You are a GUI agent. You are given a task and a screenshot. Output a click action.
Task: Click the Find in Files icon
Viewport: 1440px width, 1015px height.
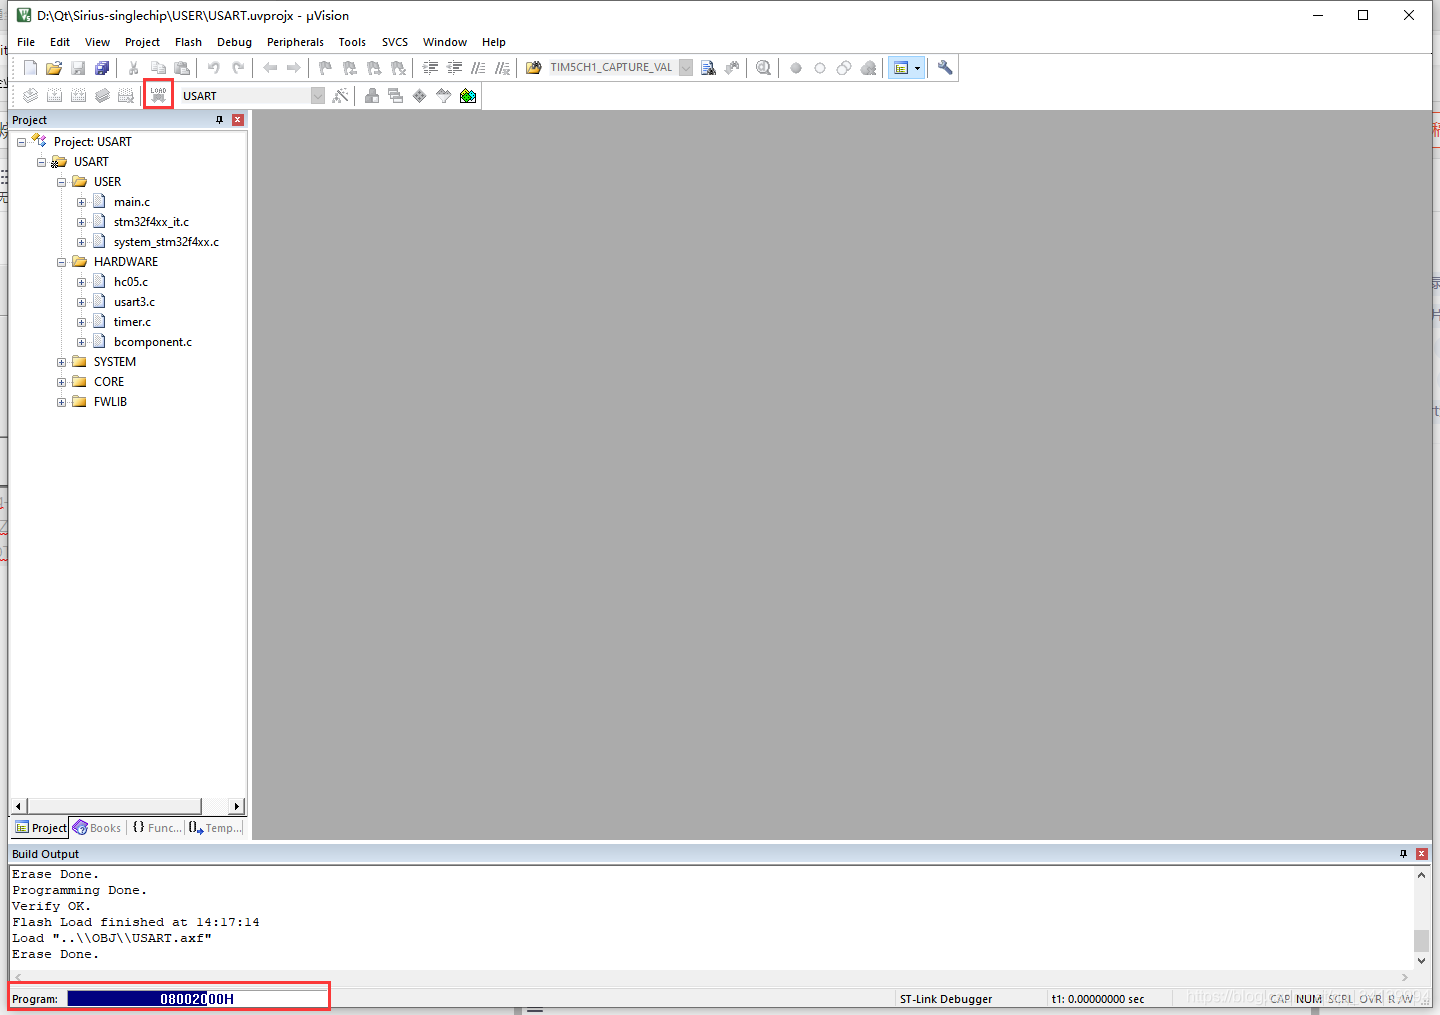point(534,68)
